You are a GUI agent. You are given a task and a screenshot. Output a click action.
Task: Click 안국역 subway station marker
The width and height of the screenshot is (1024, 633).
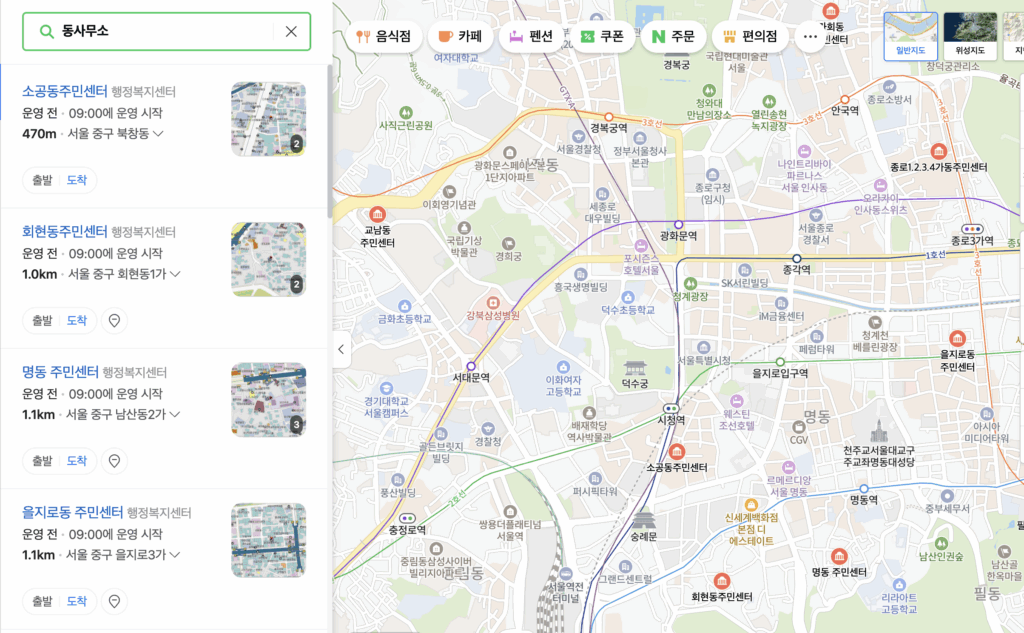(x=844, y=100)
